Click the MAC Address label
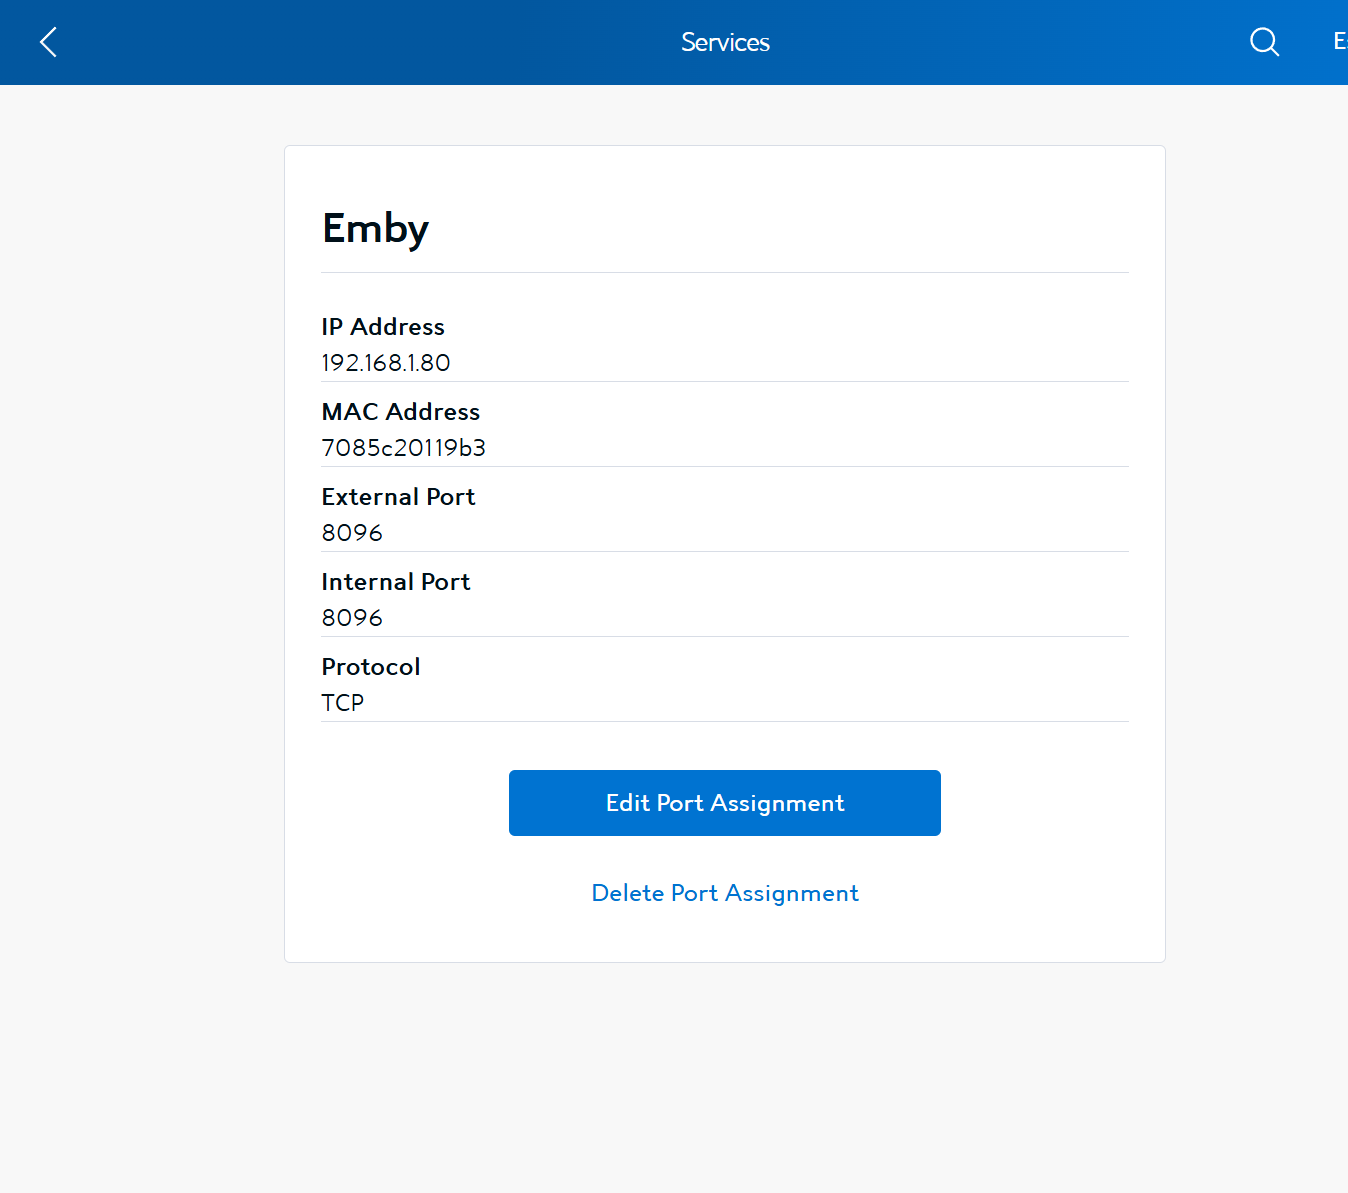Screen dimensions: 1348x1193 [x=401, y=412]
